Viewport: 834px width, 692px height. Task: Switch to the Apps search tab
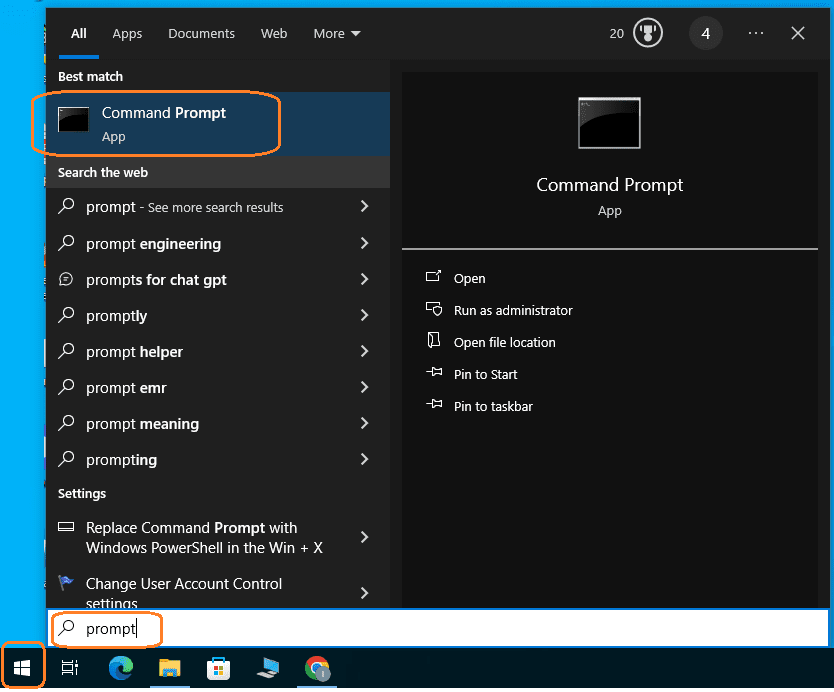127,33
